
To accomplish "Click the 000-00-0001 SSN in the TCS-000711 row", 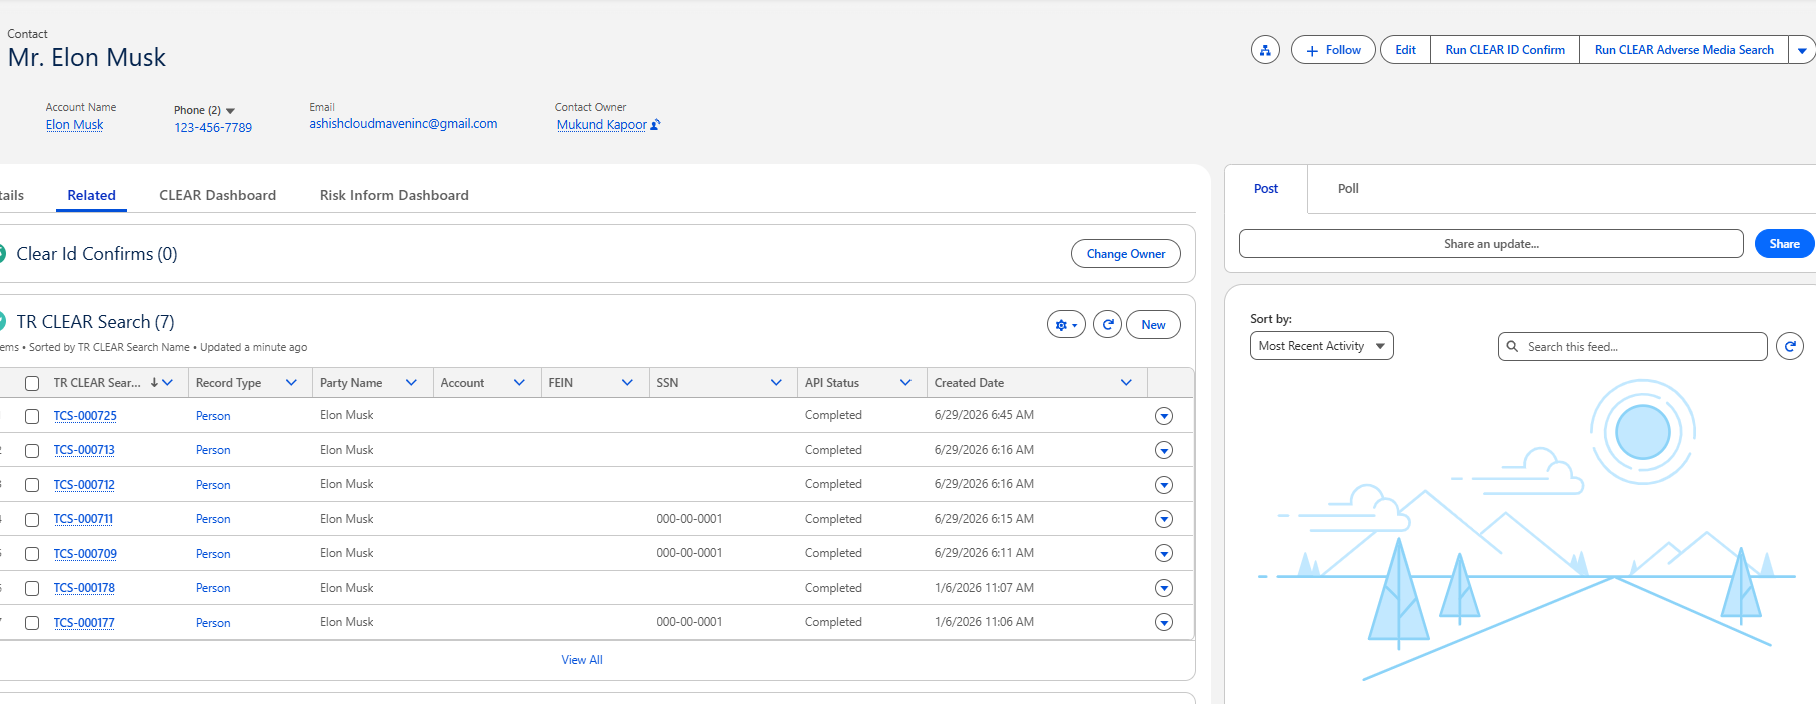I will (689, 519).
